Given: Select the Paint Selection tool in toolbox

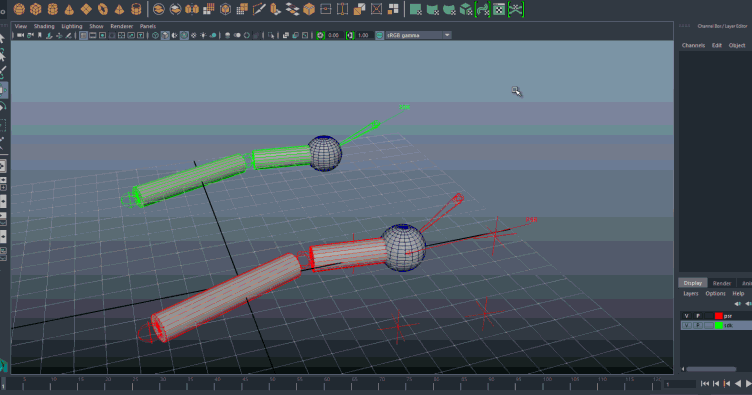Looking at the screenshot, I should (x=3, y=72).
